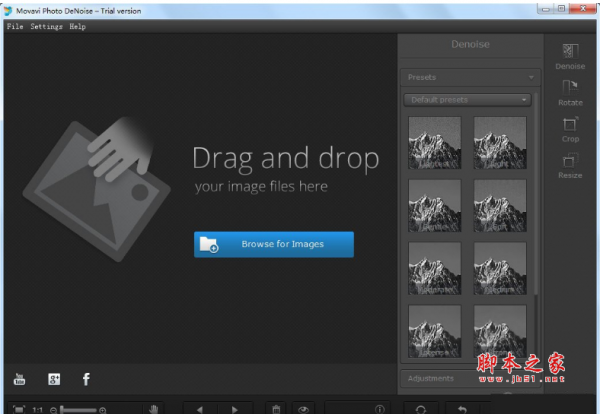Click the fit-to-screen icon

click(x=18, y=409)
